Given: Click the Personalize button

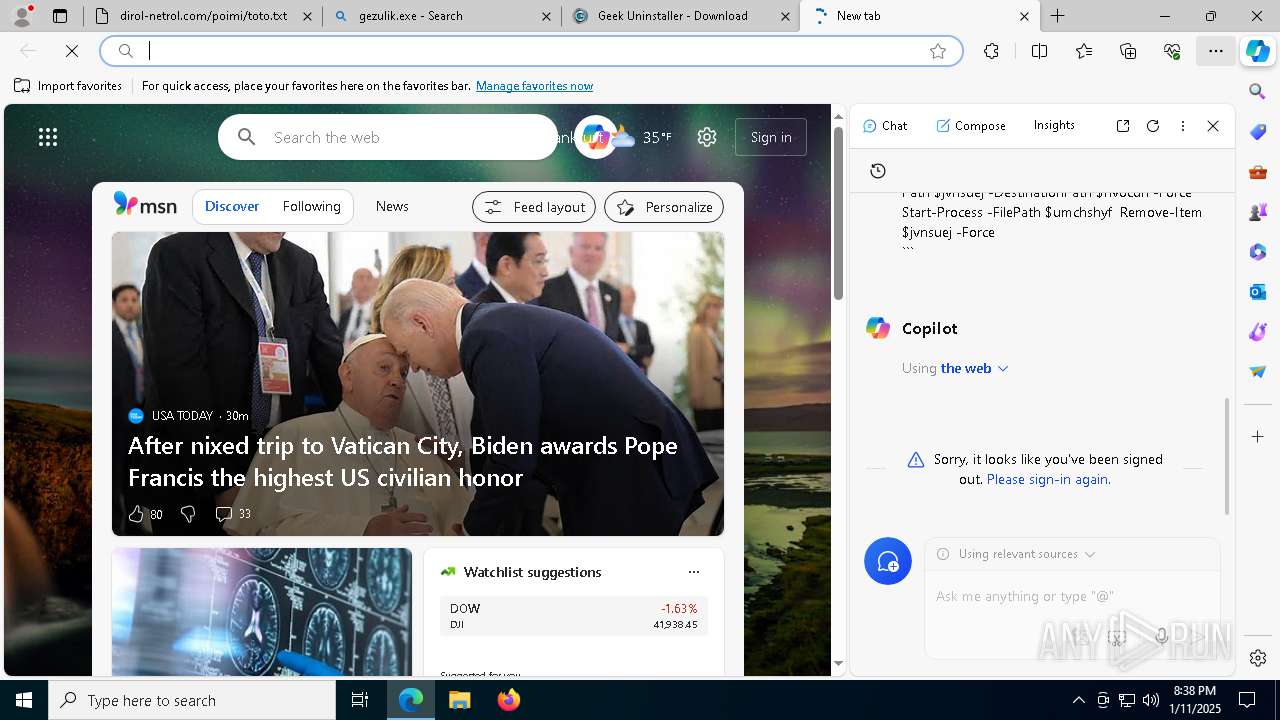Looking at the screenshot, I should coord(664,207).
